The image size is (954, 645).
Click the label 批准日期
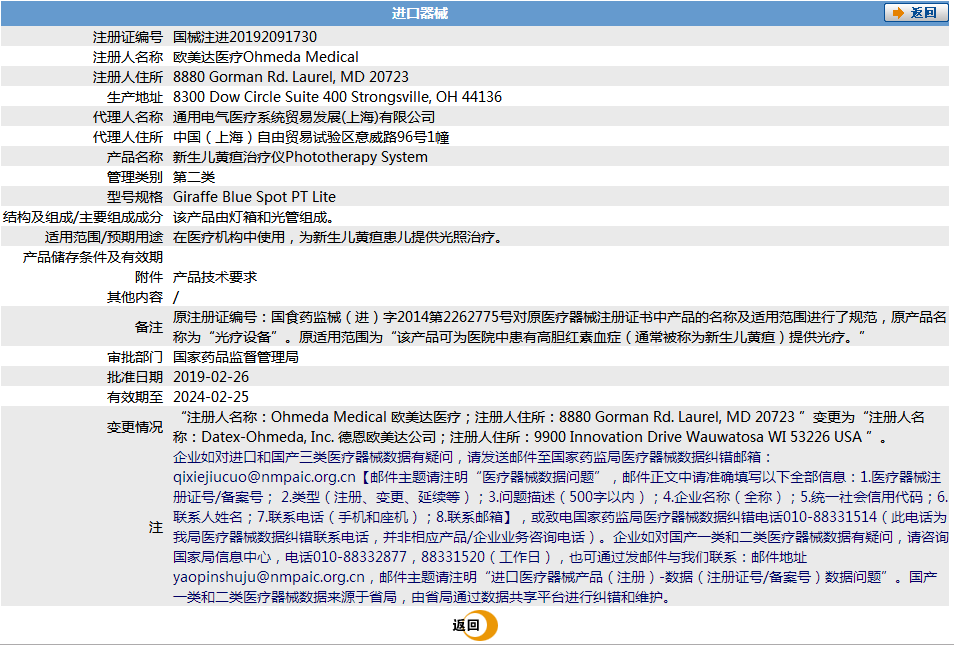click(135, 377)
